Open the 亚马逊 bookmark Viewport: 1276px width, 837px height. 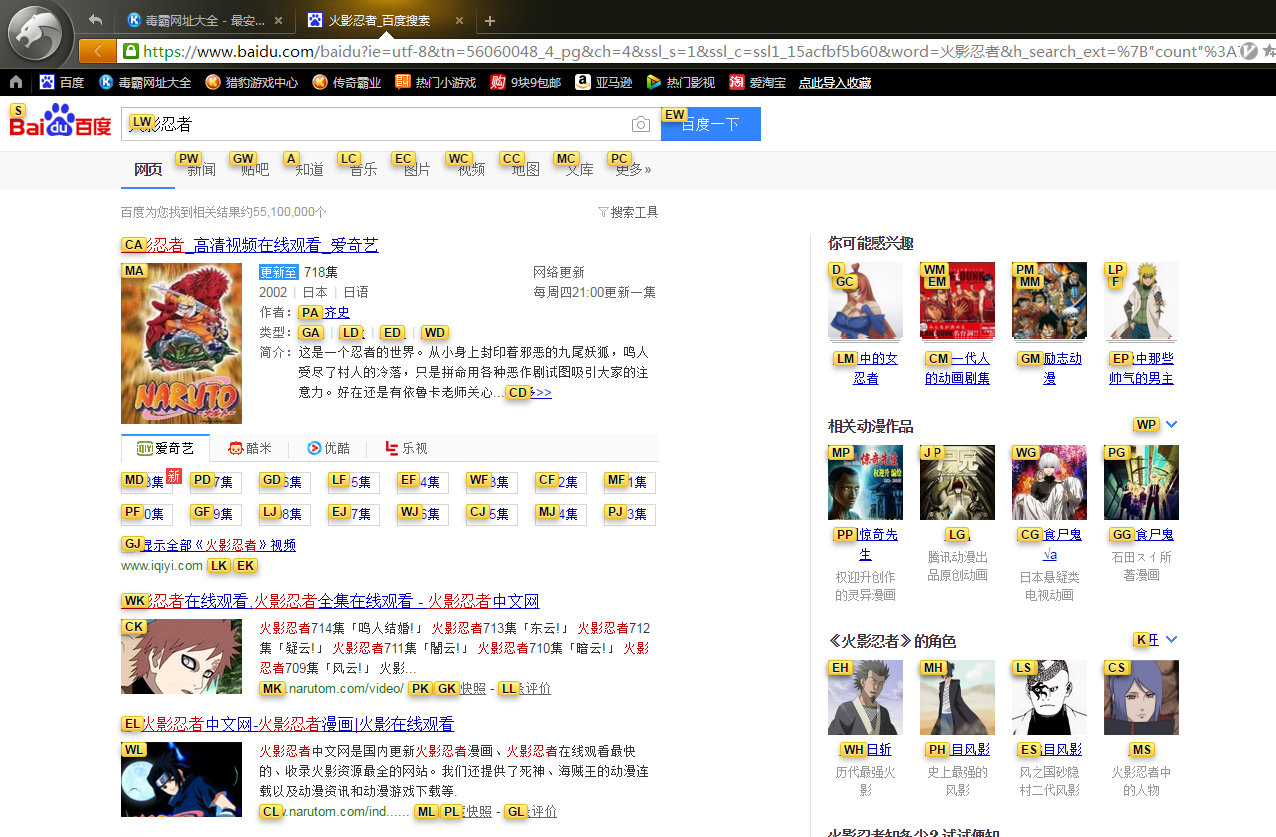coord(603,82)
